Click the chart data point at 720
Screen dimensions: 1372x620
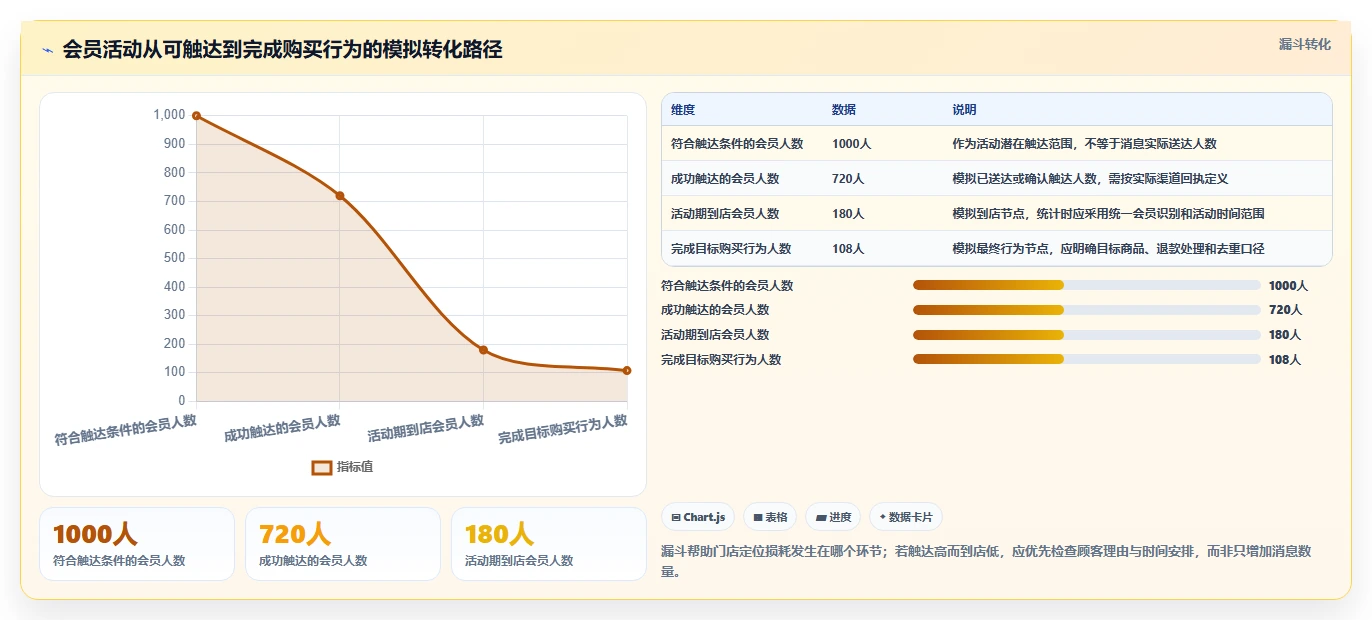340,196
